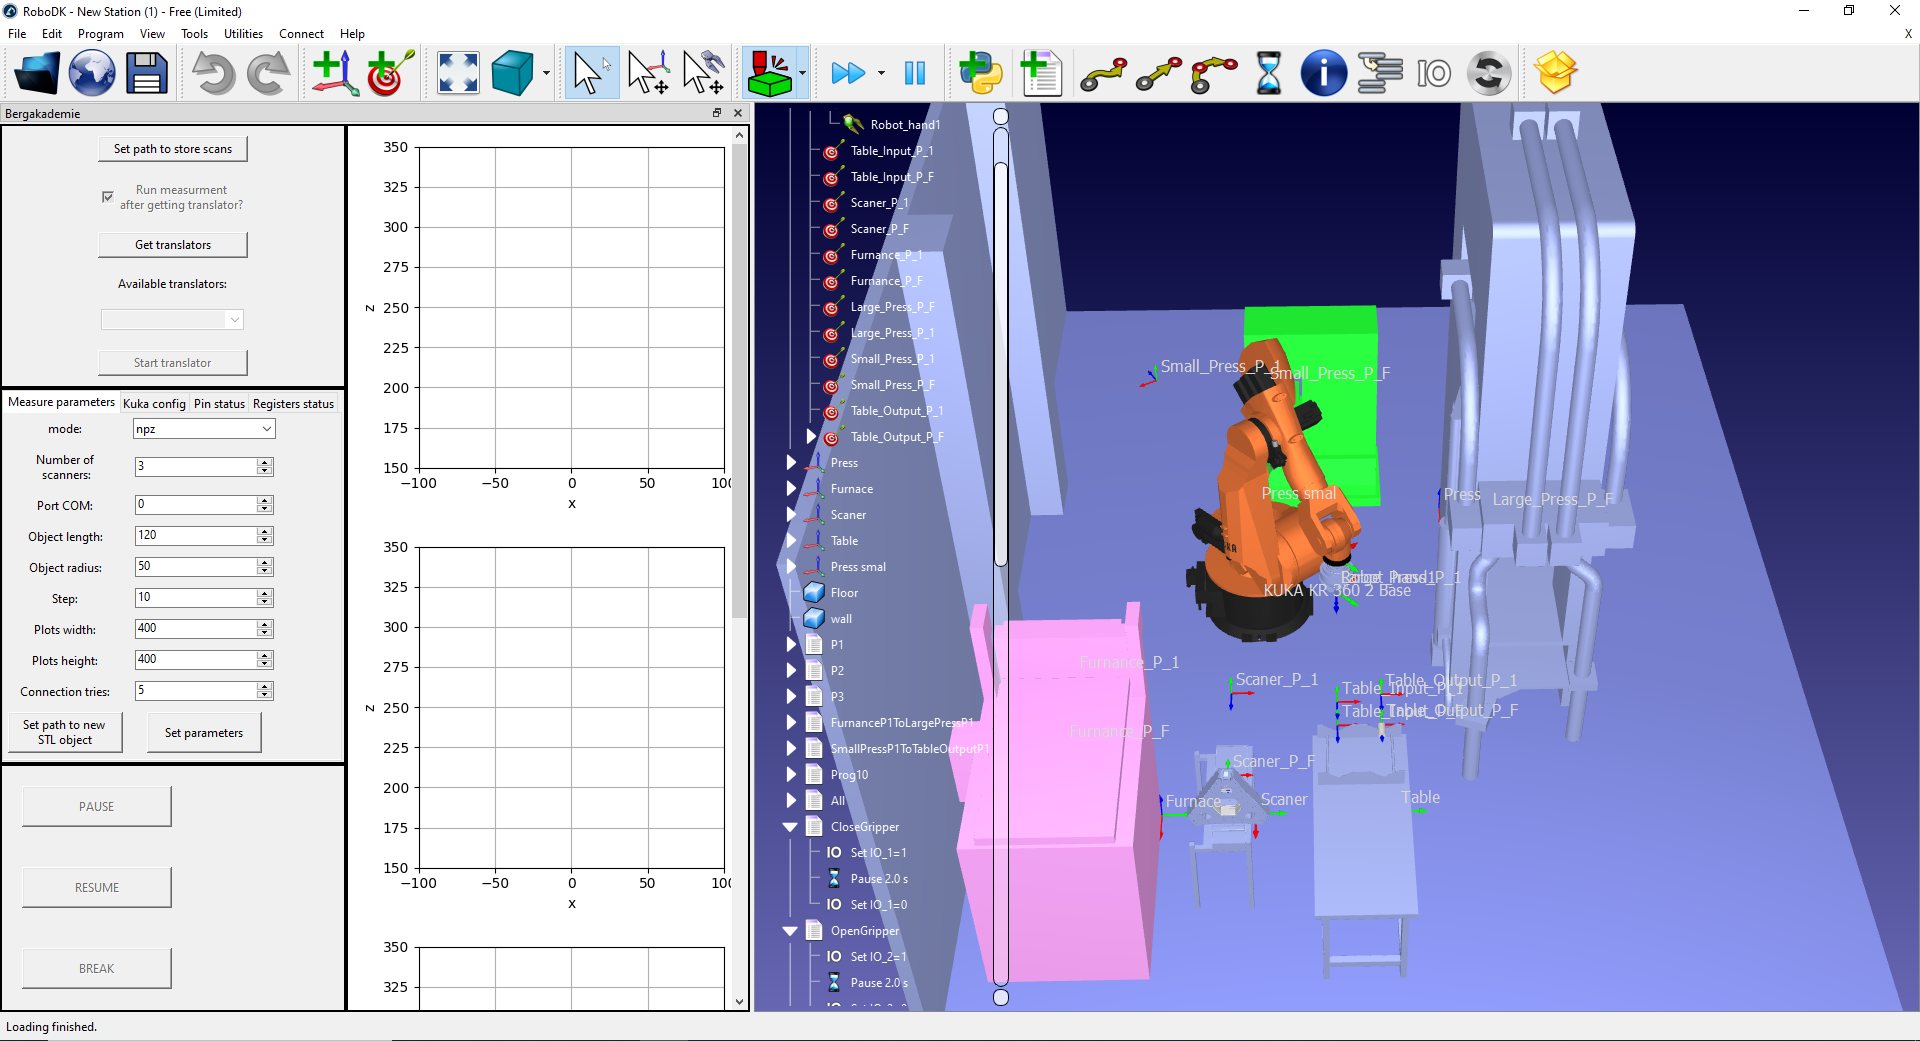This screenshot has width=1920, height=1041.
Task: Click the PAUSE button
Action: pos(97,807)
